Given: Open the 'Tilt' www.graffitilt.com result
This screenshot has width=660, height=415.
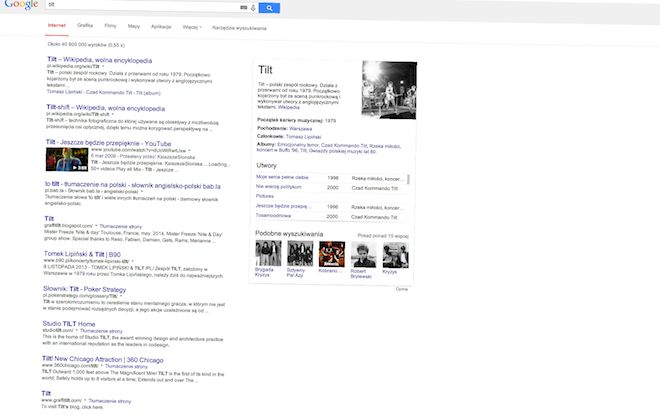Looking at the screenshot, I should pyautogui.click(x=46, y=393).
